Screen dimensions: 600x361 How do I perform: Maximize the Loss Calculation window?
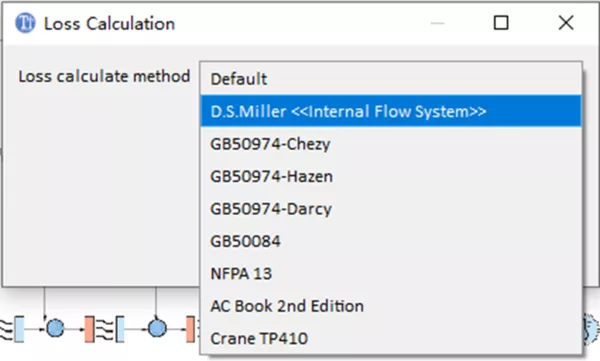tap(501, 23)
